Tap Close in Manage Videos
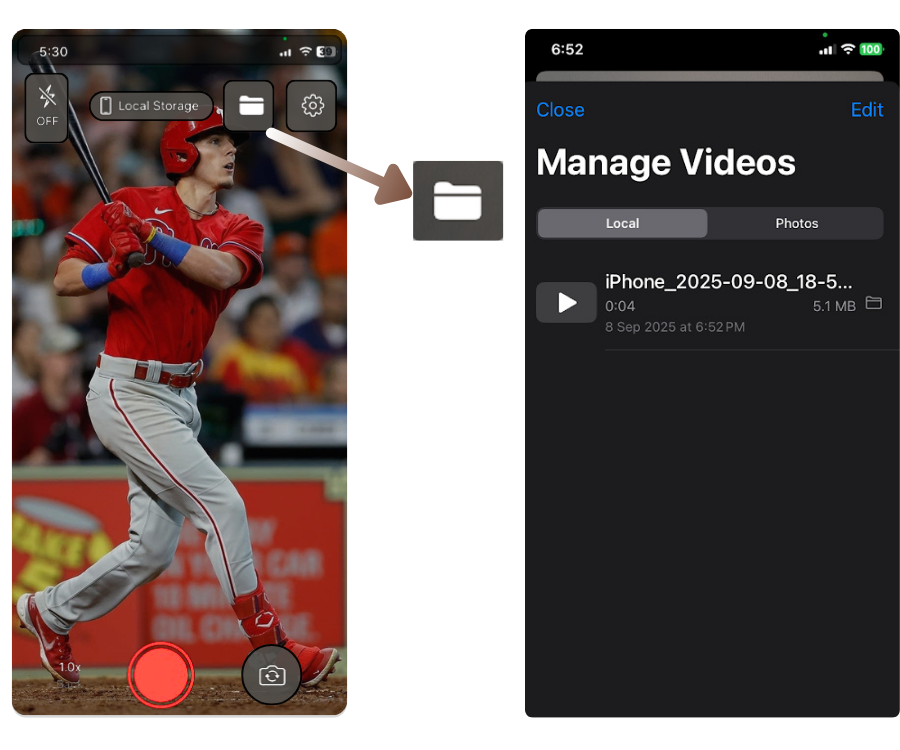Screen dimensions: 900x750 pos(560,110)
